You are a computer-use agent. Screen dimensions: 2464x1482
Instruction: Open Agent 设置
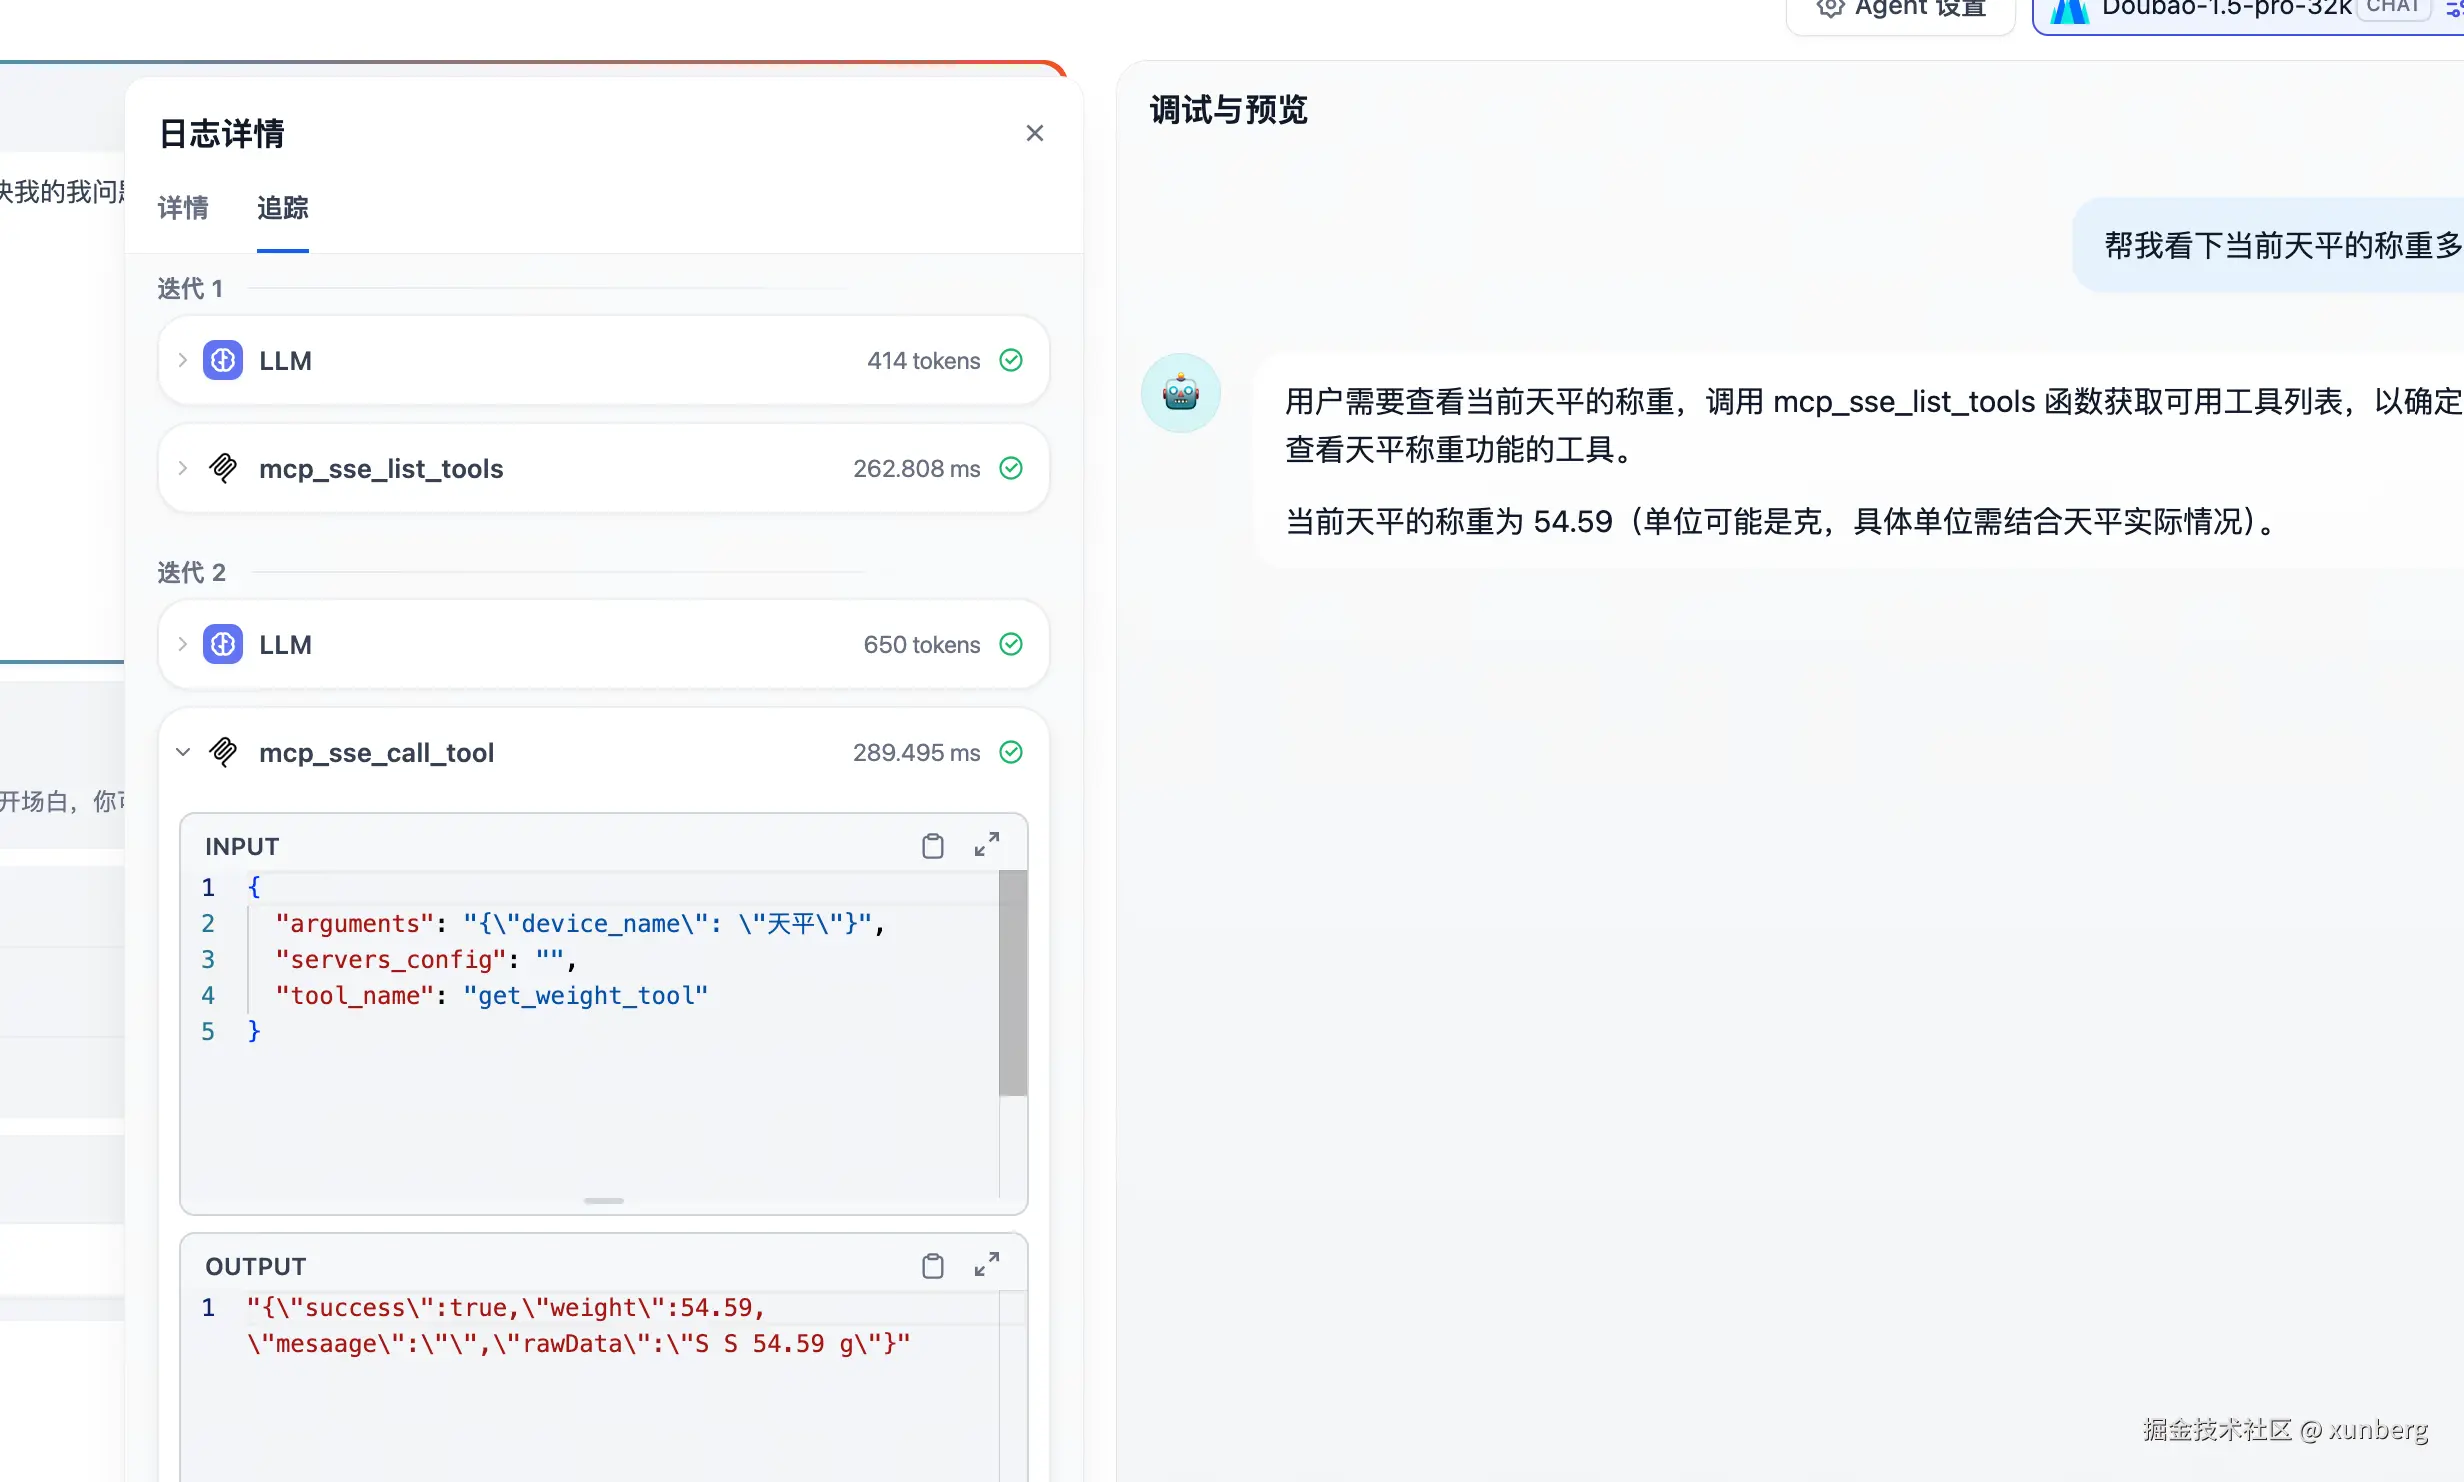[1898, 8]
